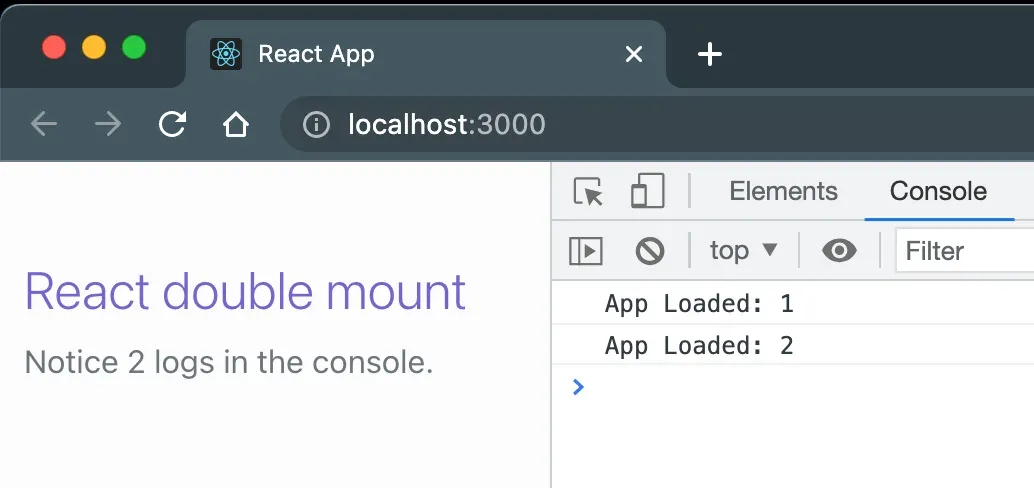Go to the browser home page
Viewport: 1034px width, 488px height.
pyautogui.click(x=235, y=124)
